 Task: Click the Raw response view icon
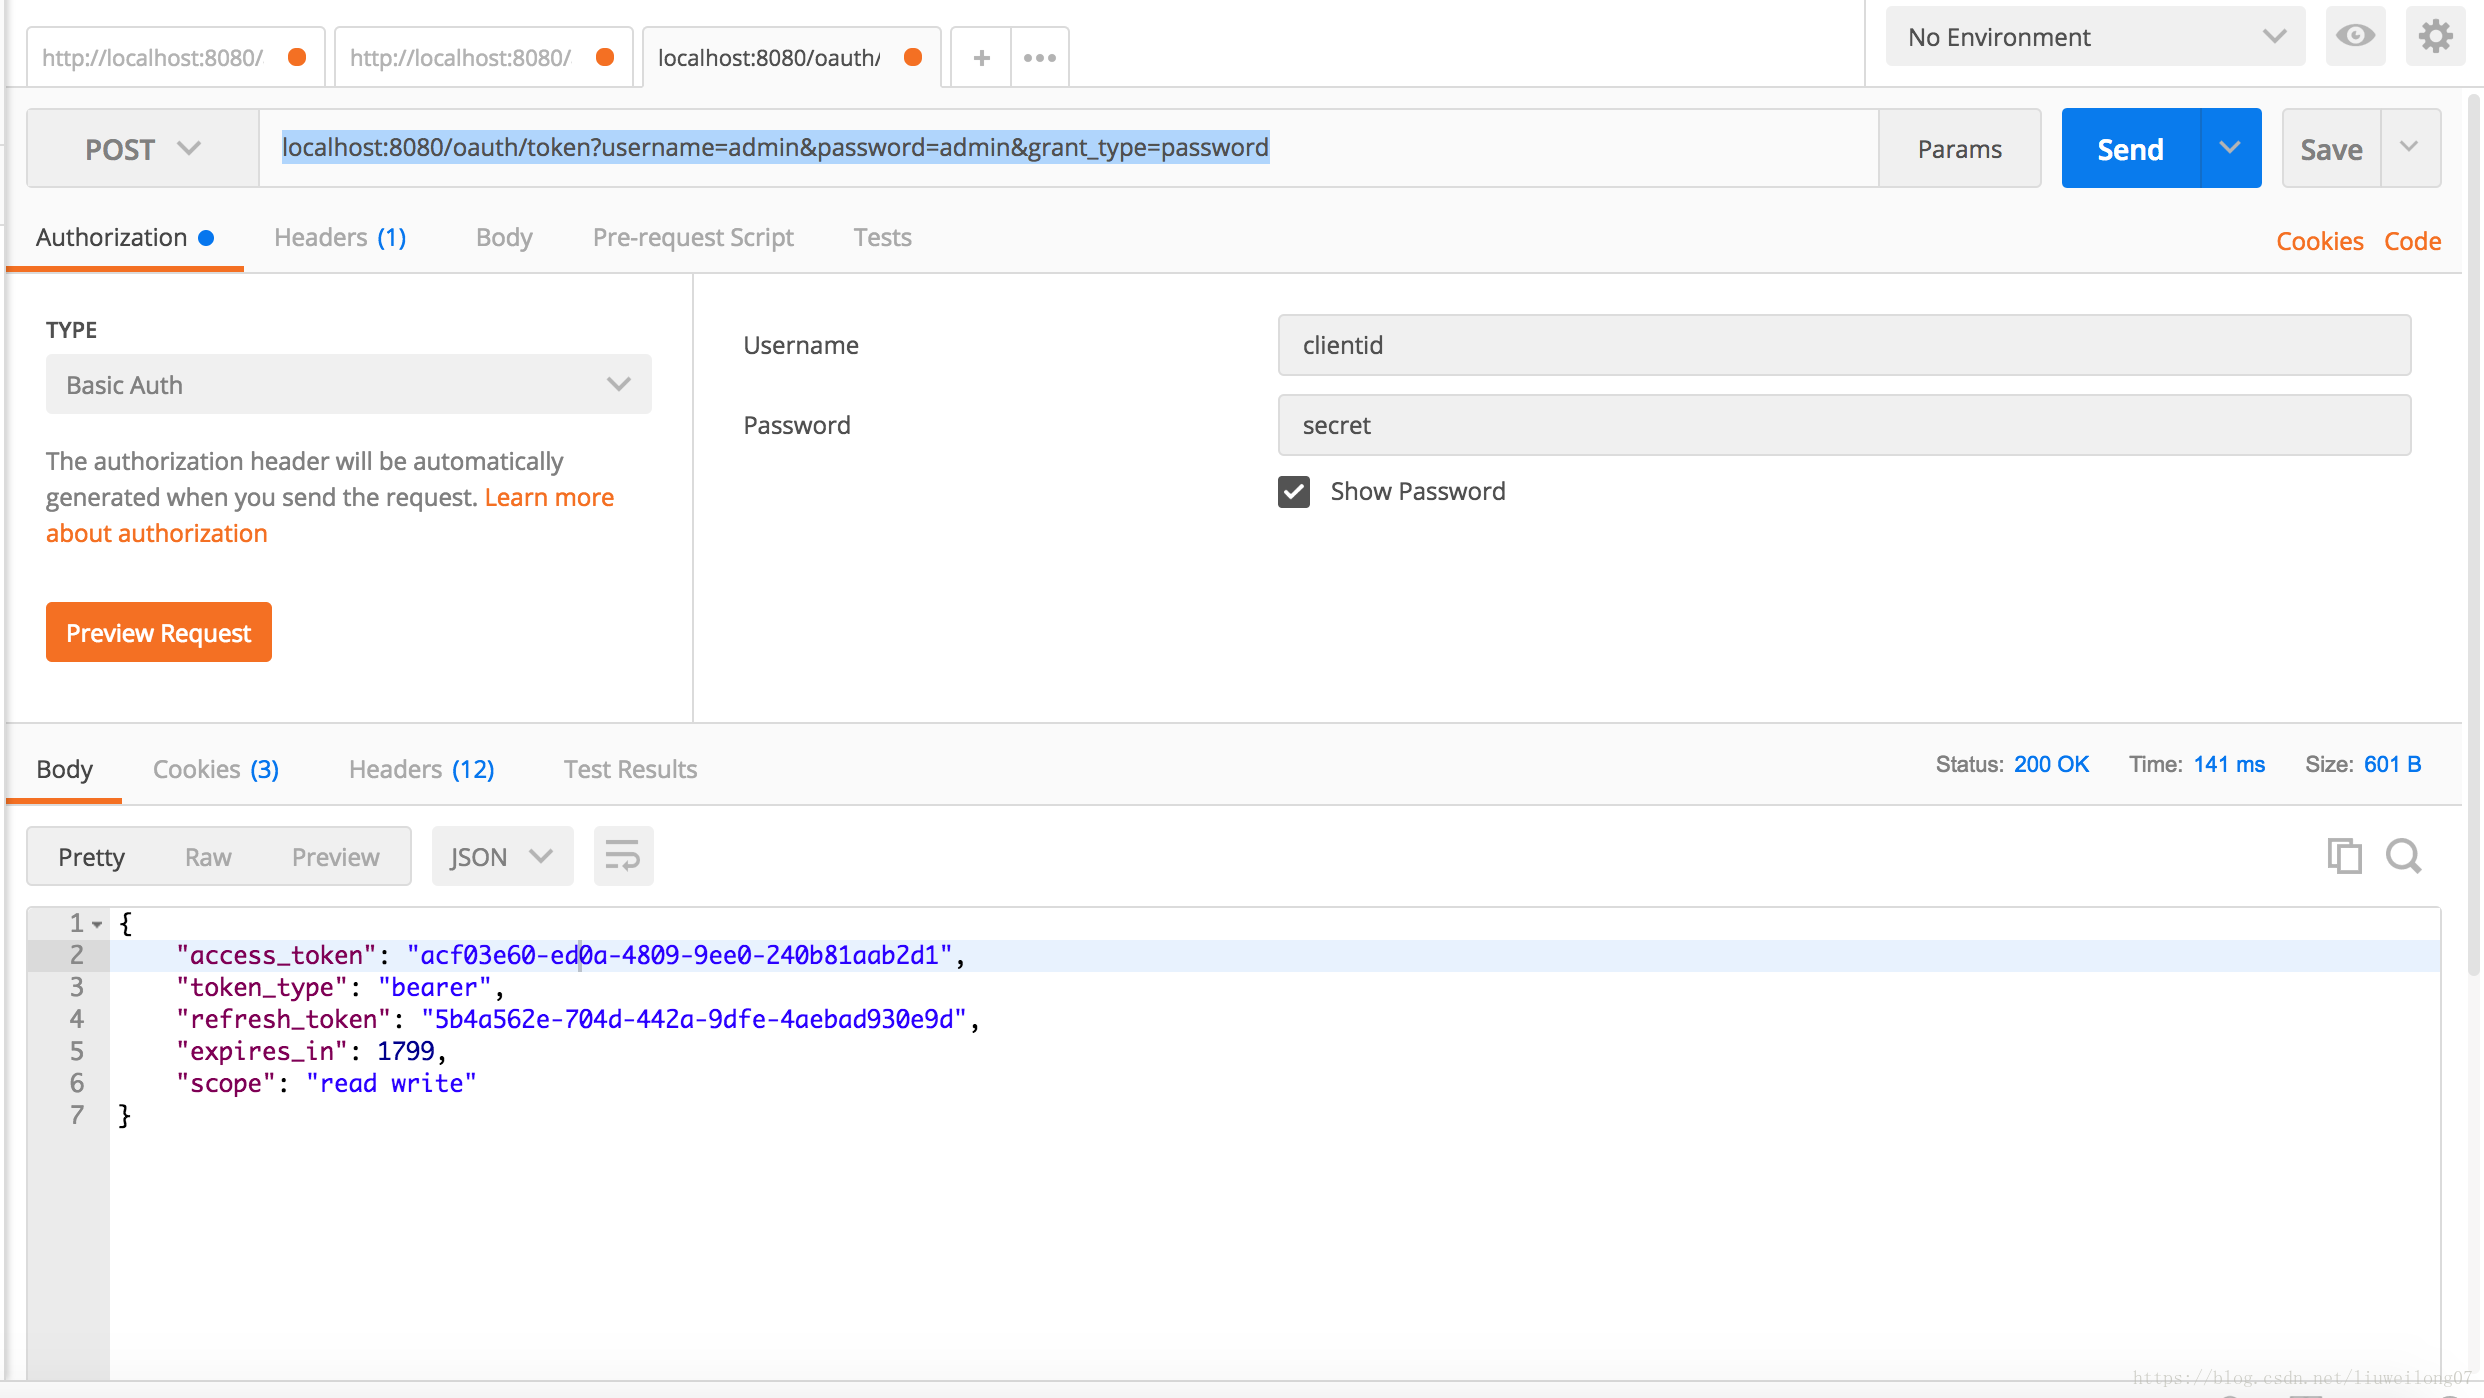point(208,857)
